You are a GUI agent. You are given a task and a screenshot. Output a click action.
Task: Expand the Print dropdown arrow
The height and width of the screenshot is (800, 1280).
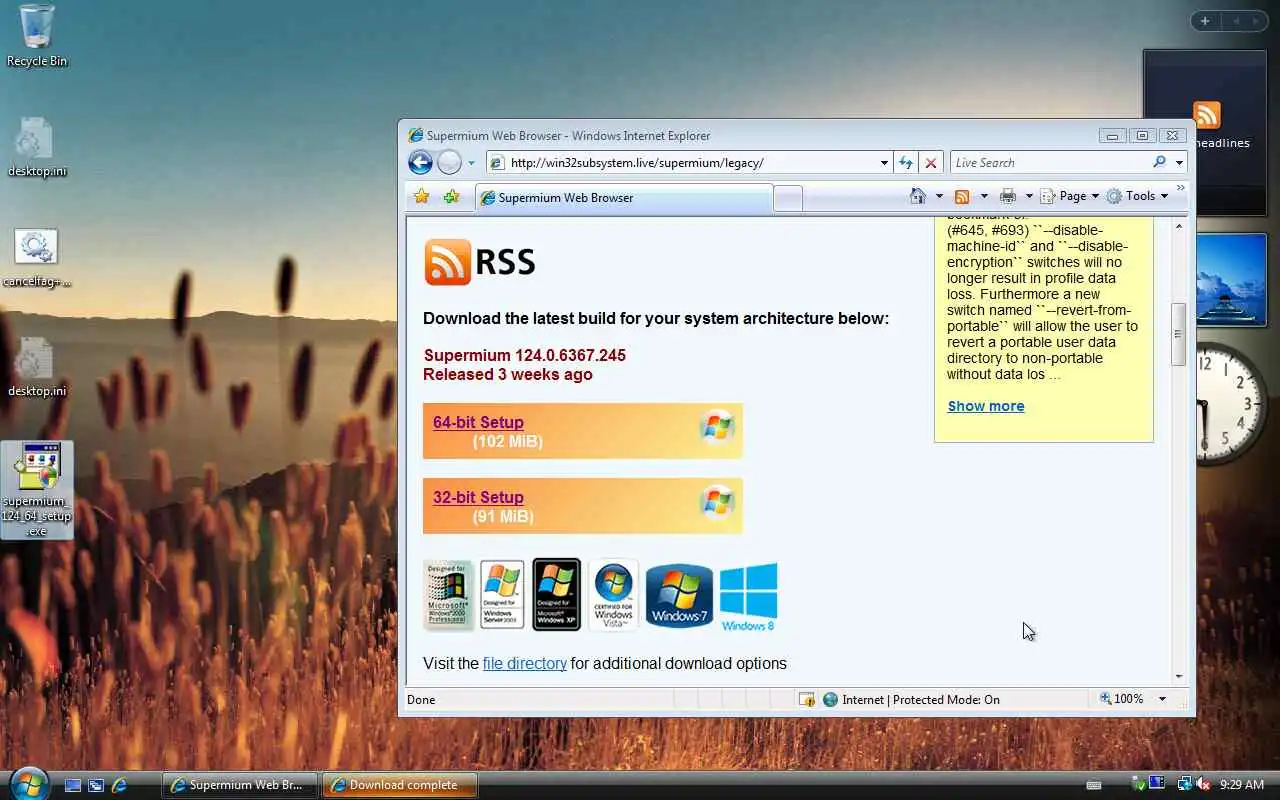pos(1029,196)
